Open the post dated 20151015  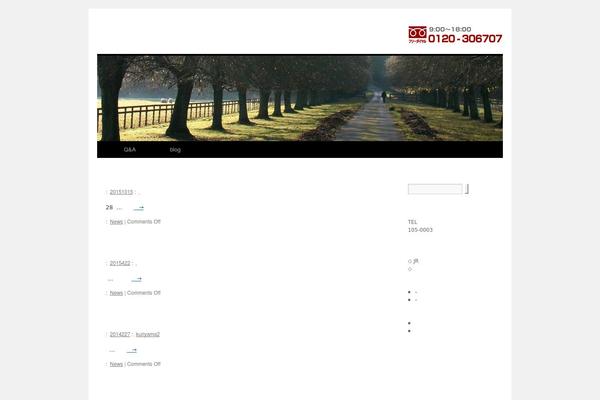[121, 192]
